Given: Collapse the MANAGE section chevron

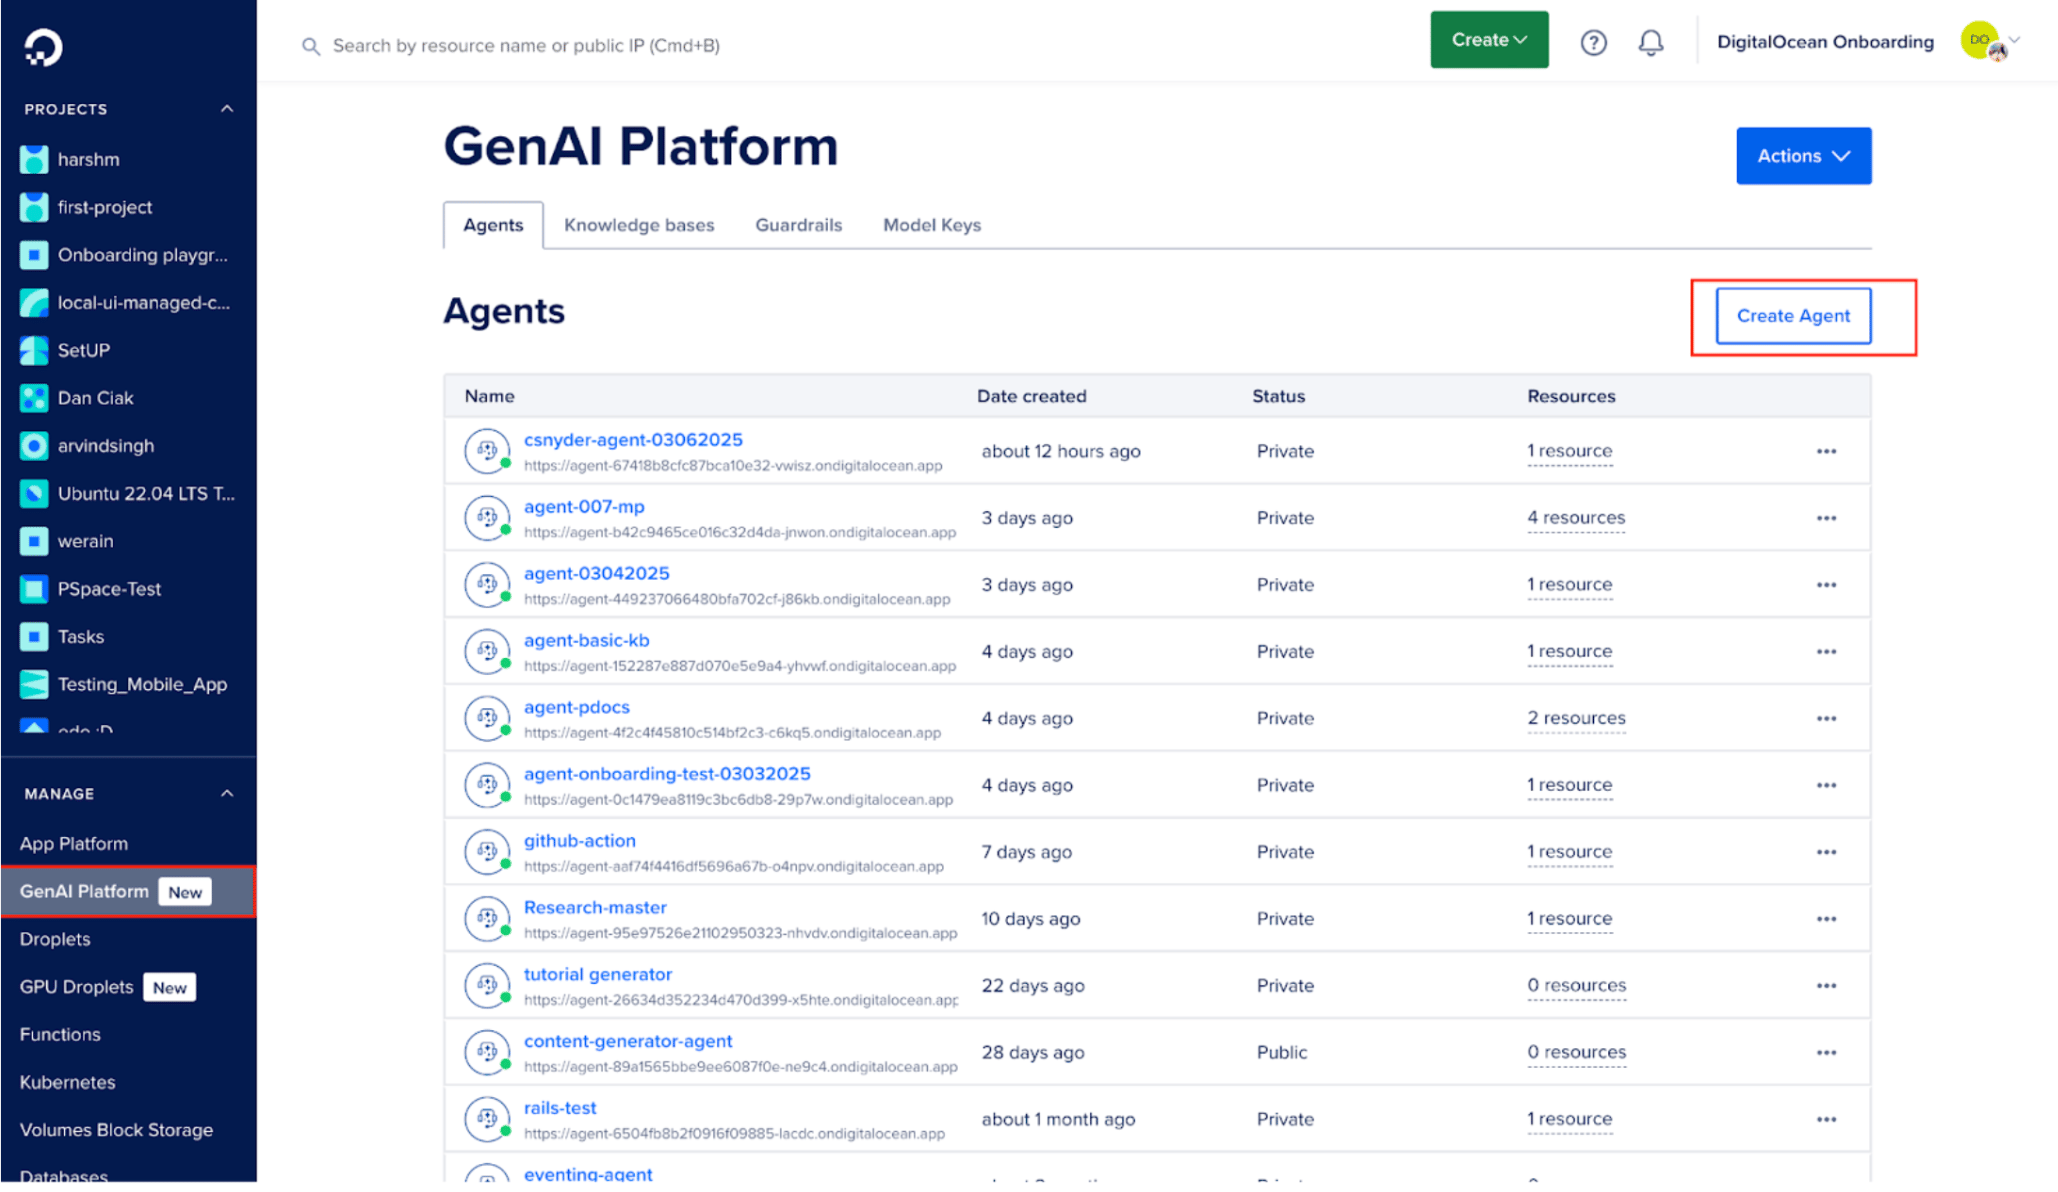Looking at the screenshot, I should (227, 794).
